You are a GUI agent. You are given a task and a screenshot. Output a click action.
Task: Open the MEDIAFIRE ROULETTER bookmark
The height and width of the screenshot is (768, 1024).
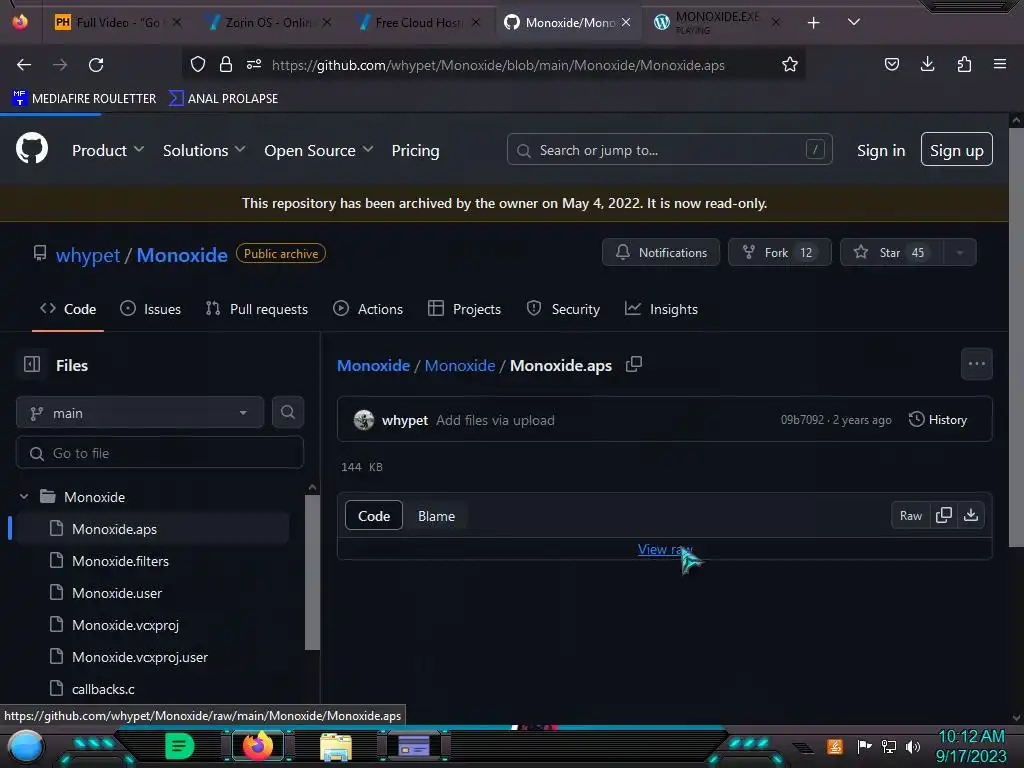[x=84, y=98]
